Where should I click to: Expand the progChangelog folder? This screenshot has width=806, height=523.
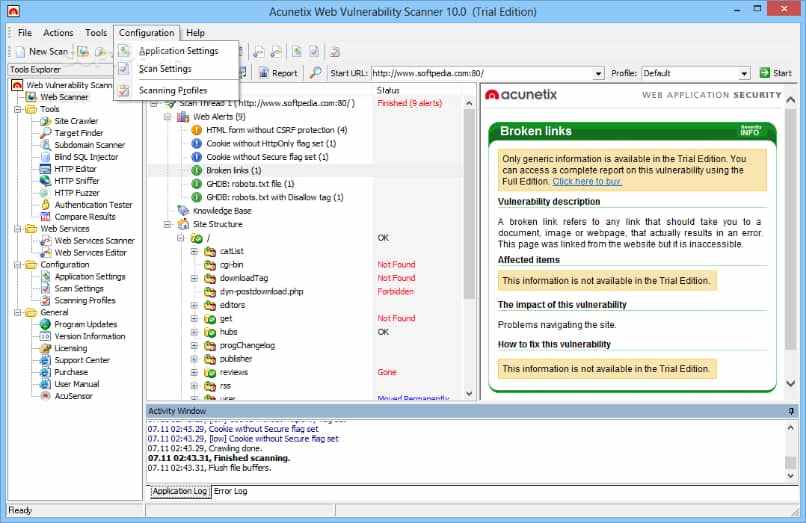point(194,346)
